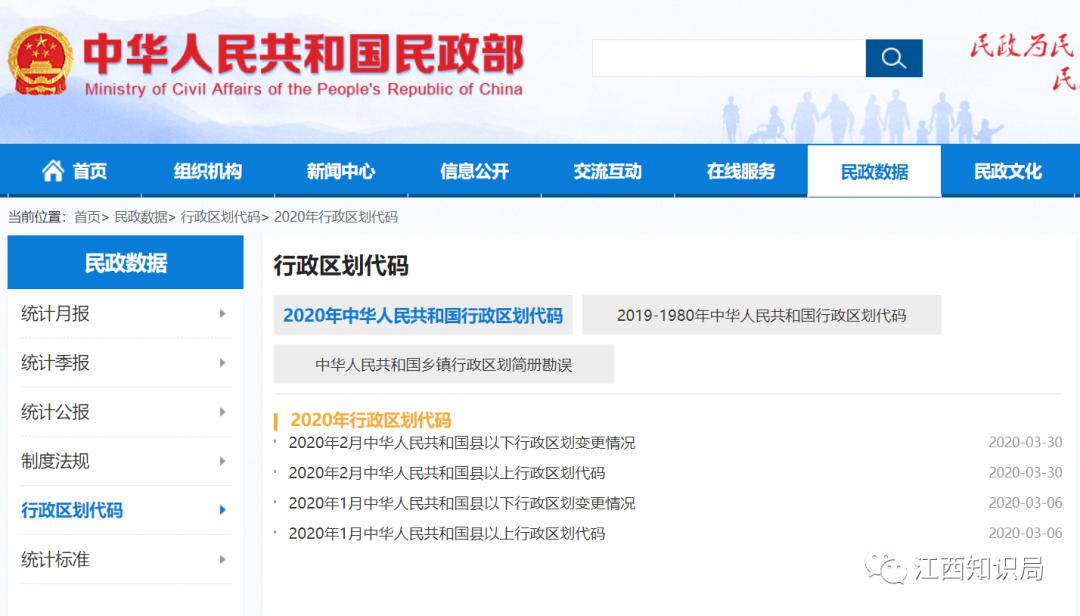This screenshot has height=616, width=1080.
Task: Select the 乡镇行政区划简册勘误 tab
Action: point(444,365)
